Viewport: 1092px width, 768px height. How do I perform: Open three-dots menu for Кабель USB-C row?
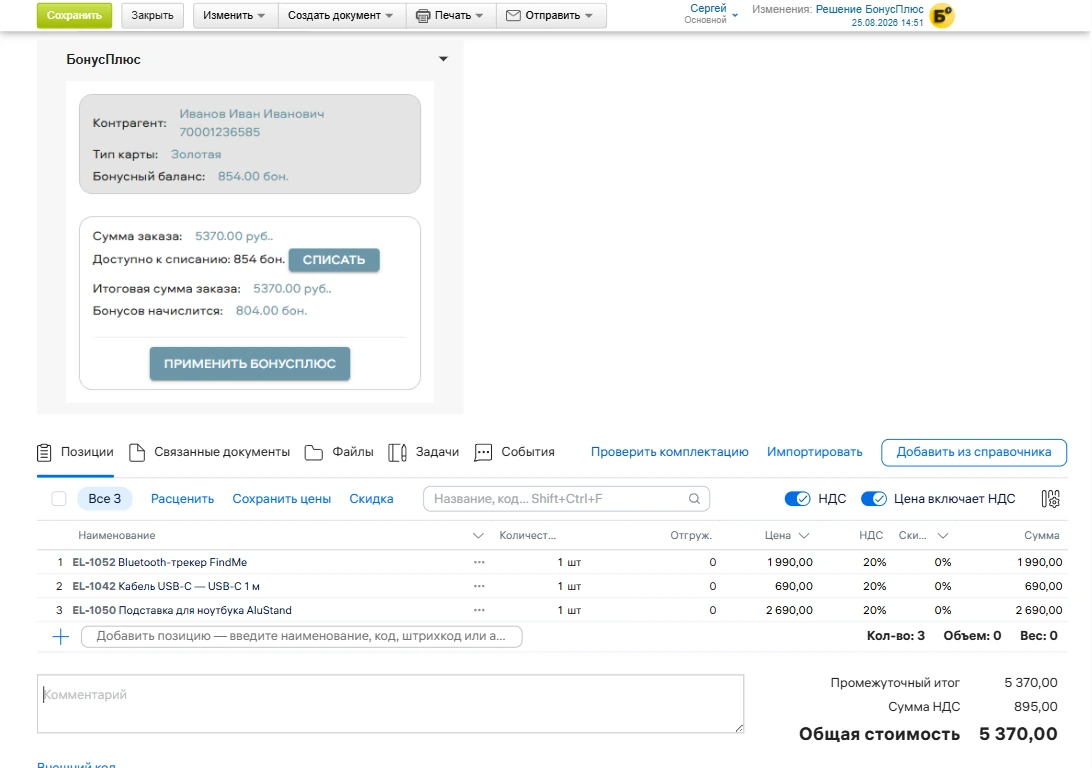pos(479,586)
